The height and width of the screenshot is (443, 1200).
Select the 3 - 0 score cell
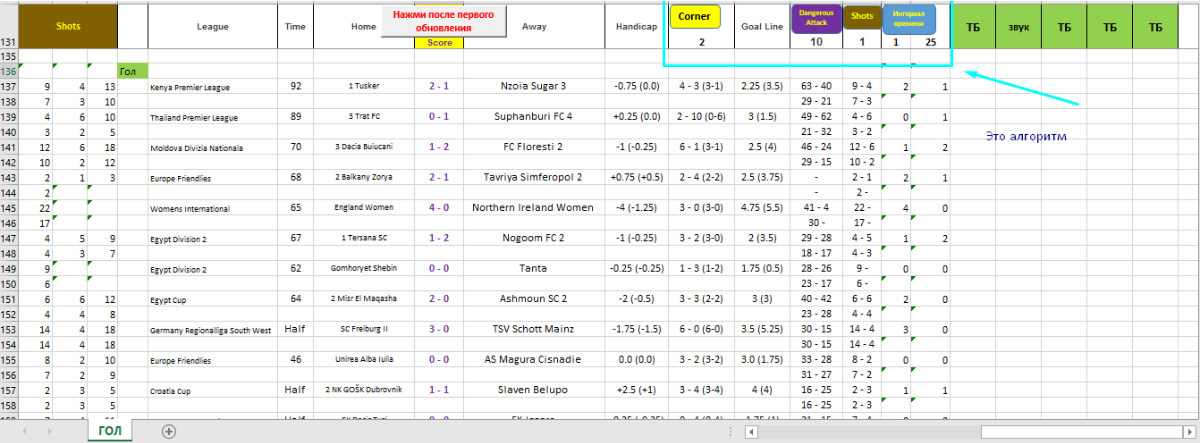coord(439,329)
